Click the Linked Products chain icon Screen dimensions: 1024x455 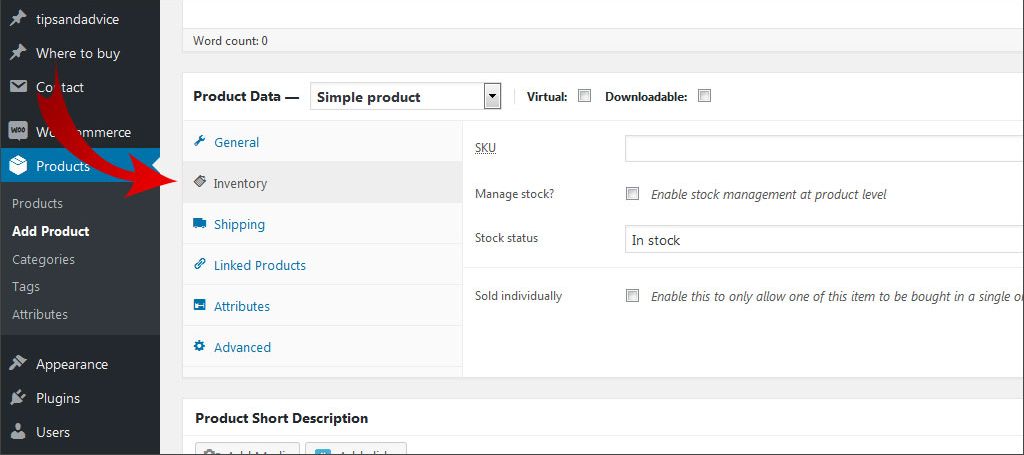(199, 265)
